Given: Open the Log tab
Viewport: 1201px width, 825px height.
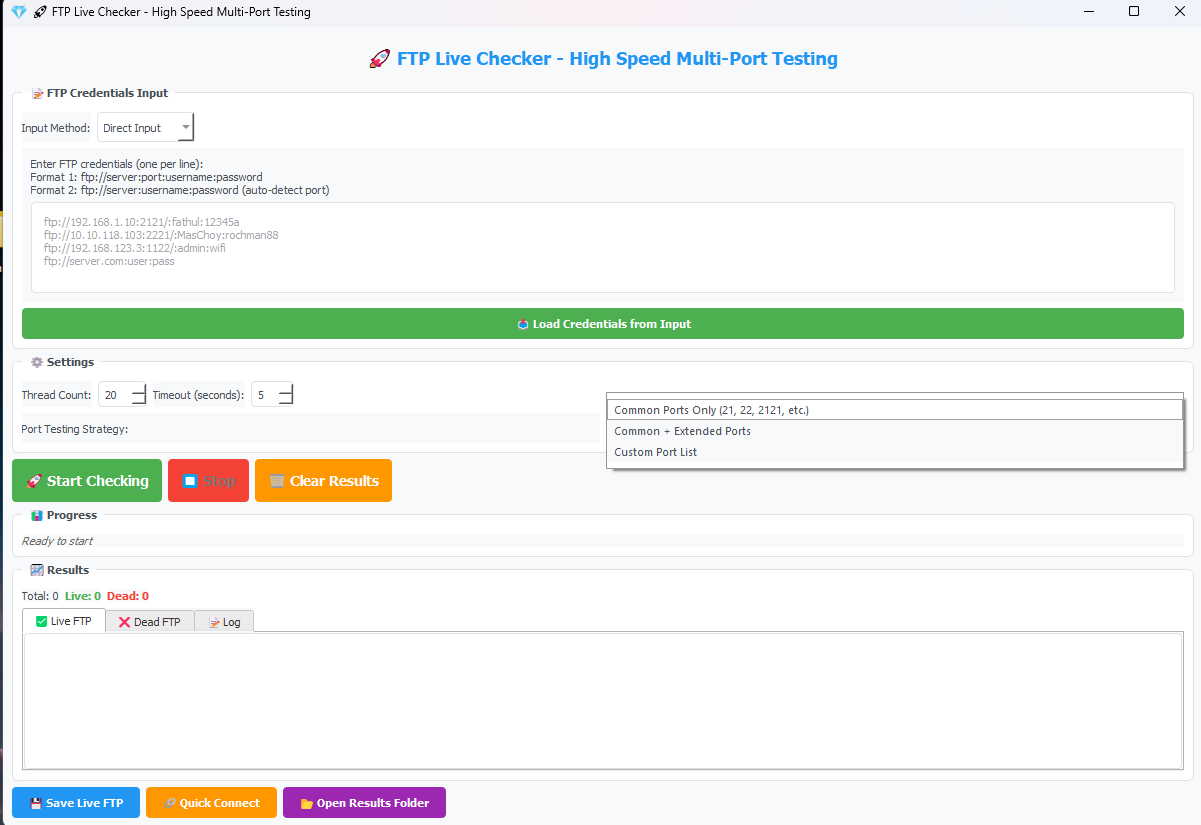Looking at the screenshot, I should (224, 622).
